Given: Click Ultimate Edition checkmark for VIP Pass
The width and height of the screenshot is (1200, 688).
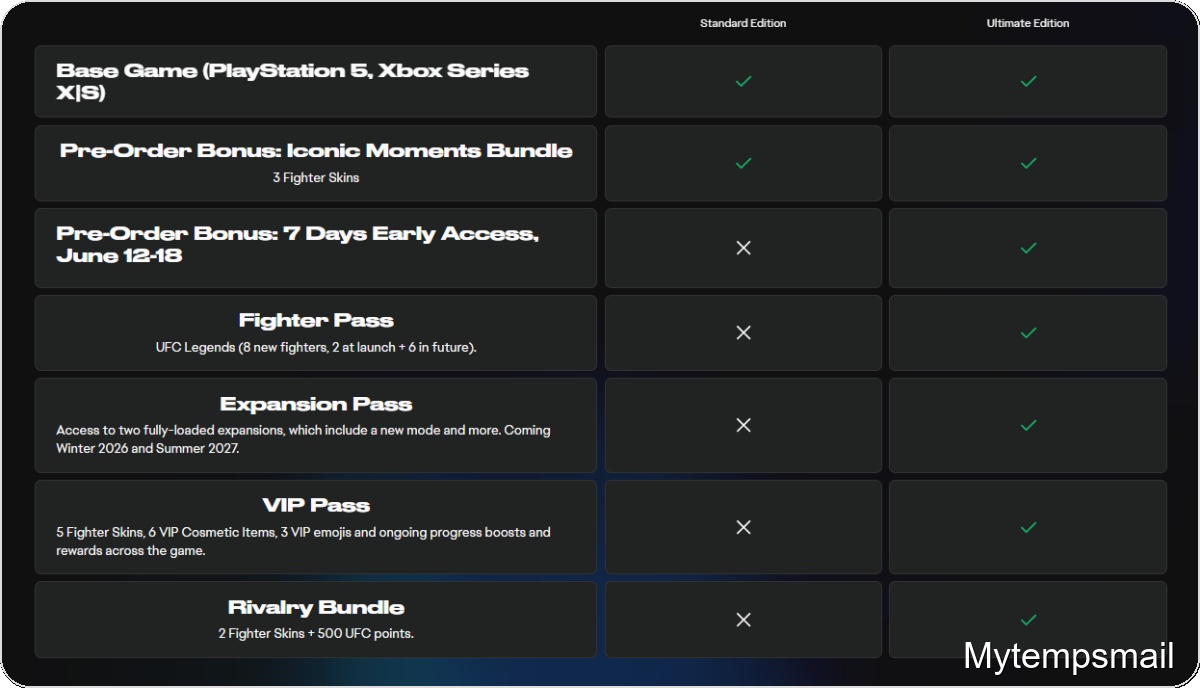Looking at the screenshot, I should [1028, 527].
